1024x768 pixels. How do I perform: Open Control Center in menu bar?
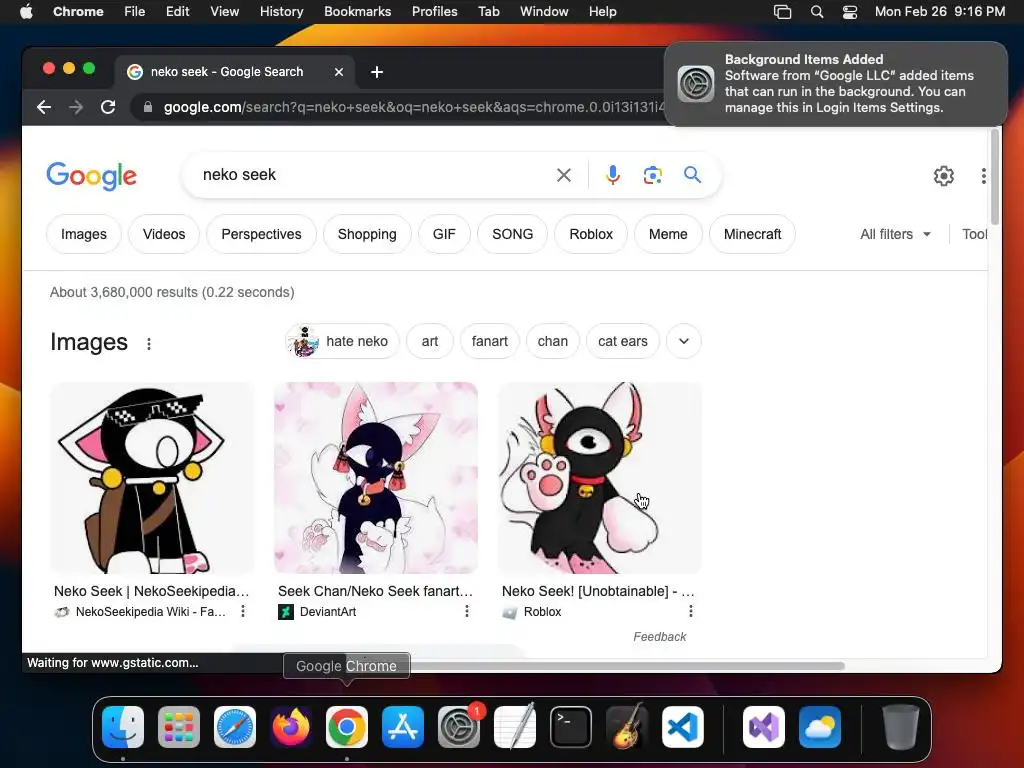850,12
